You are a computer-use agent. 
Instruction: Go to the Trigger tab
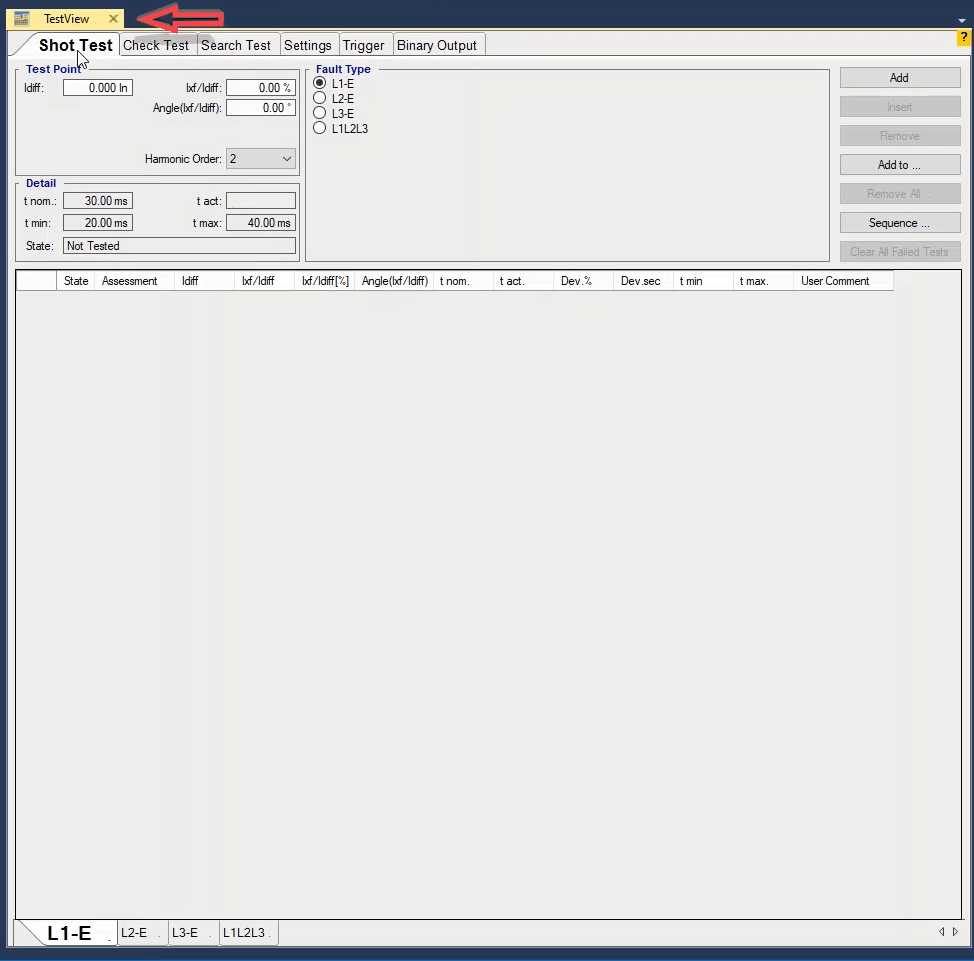[x=363, y=45]
